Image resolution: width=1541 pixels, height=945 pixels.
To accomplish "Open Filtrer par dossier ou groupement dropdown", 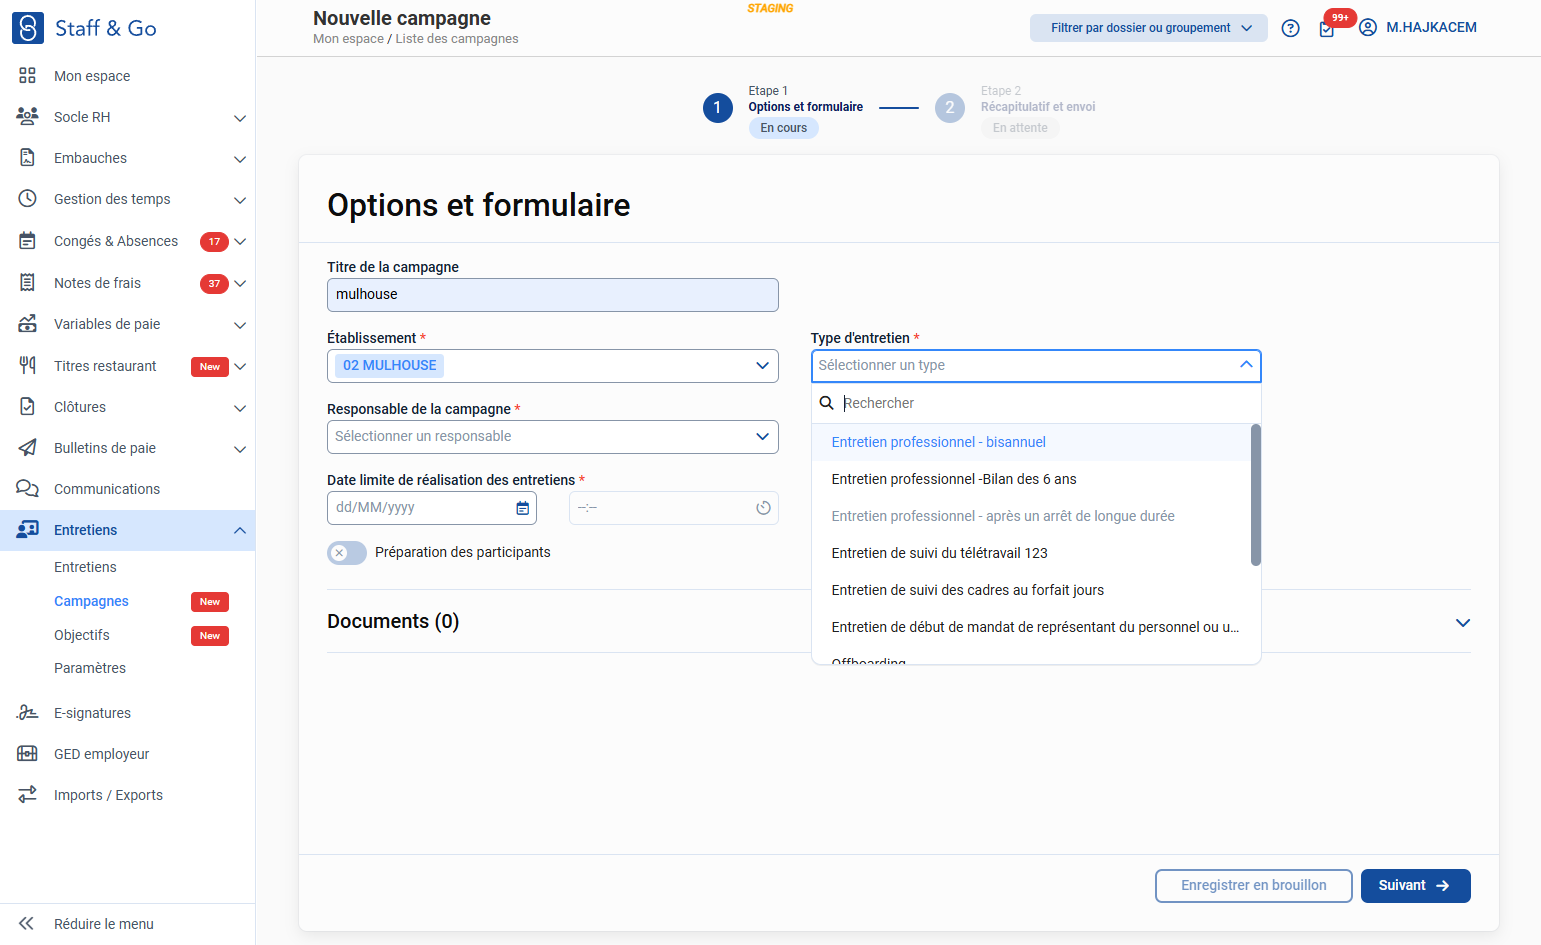I will point(1149,28).
